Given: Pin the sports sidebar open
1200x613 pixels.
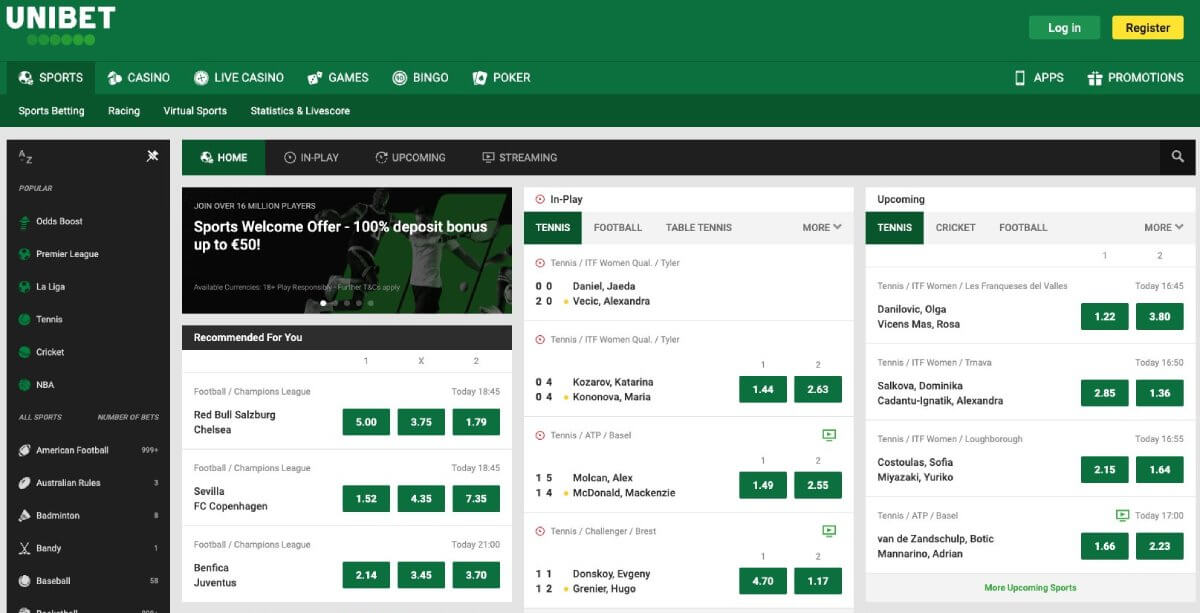Looking at the screenshot, I should (x=154, y=157).
